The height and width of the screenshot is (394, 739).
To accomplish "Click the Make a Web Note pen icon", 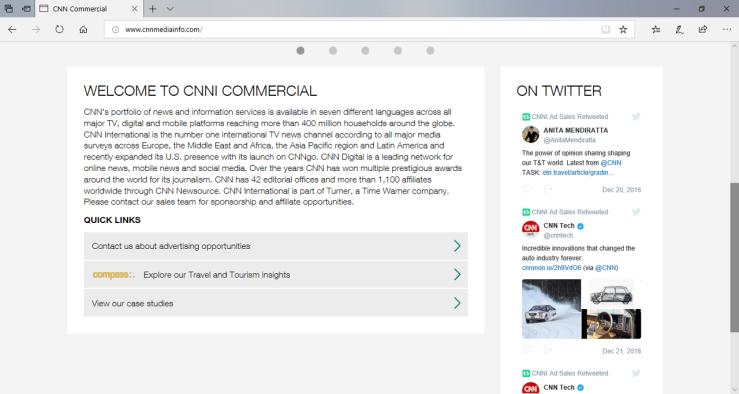I will coord(679,29).
